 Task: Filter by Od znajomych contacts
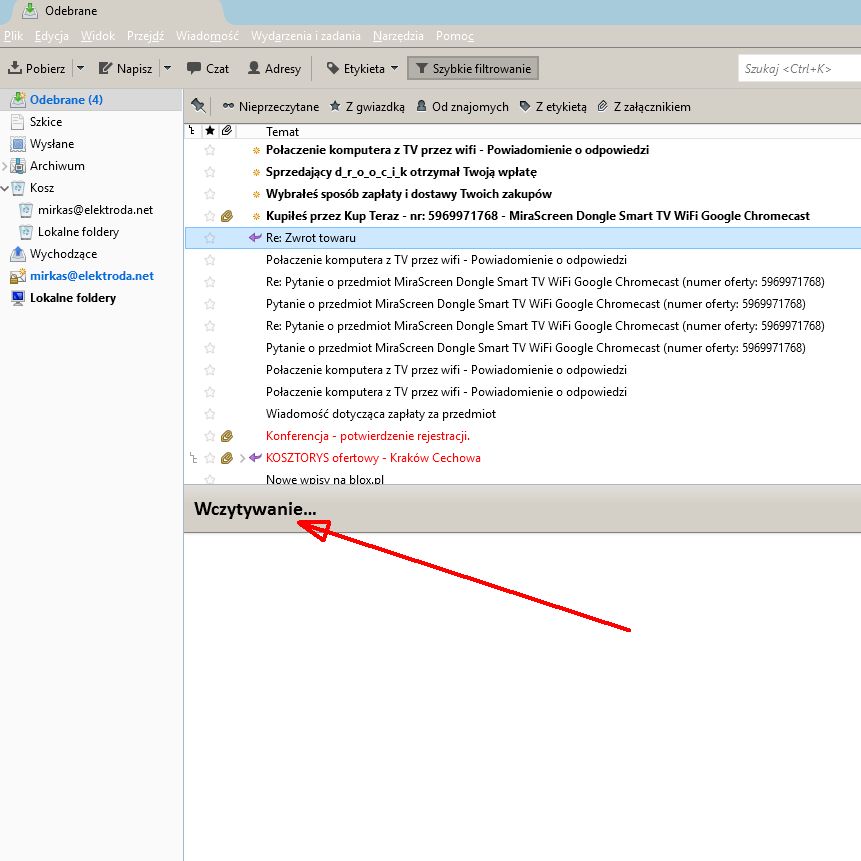462,107
